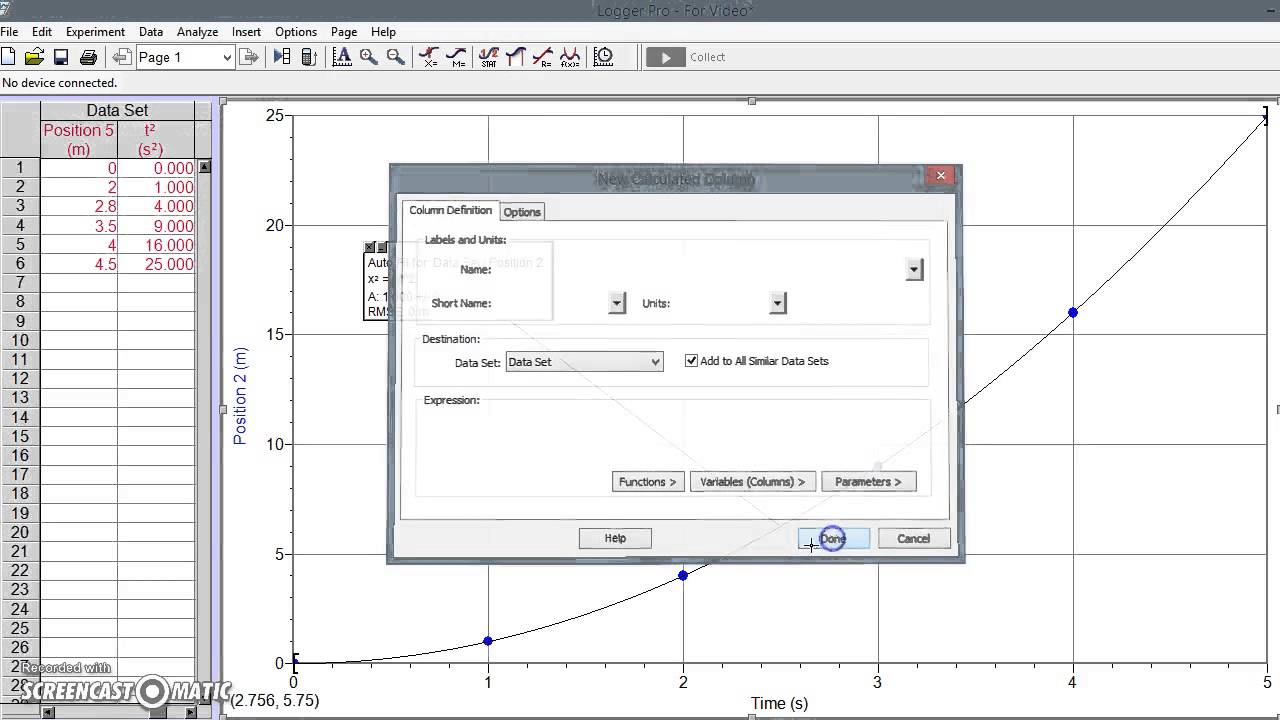
Task: Select the Zoom Out magnifier
Action: coord(396,57)
